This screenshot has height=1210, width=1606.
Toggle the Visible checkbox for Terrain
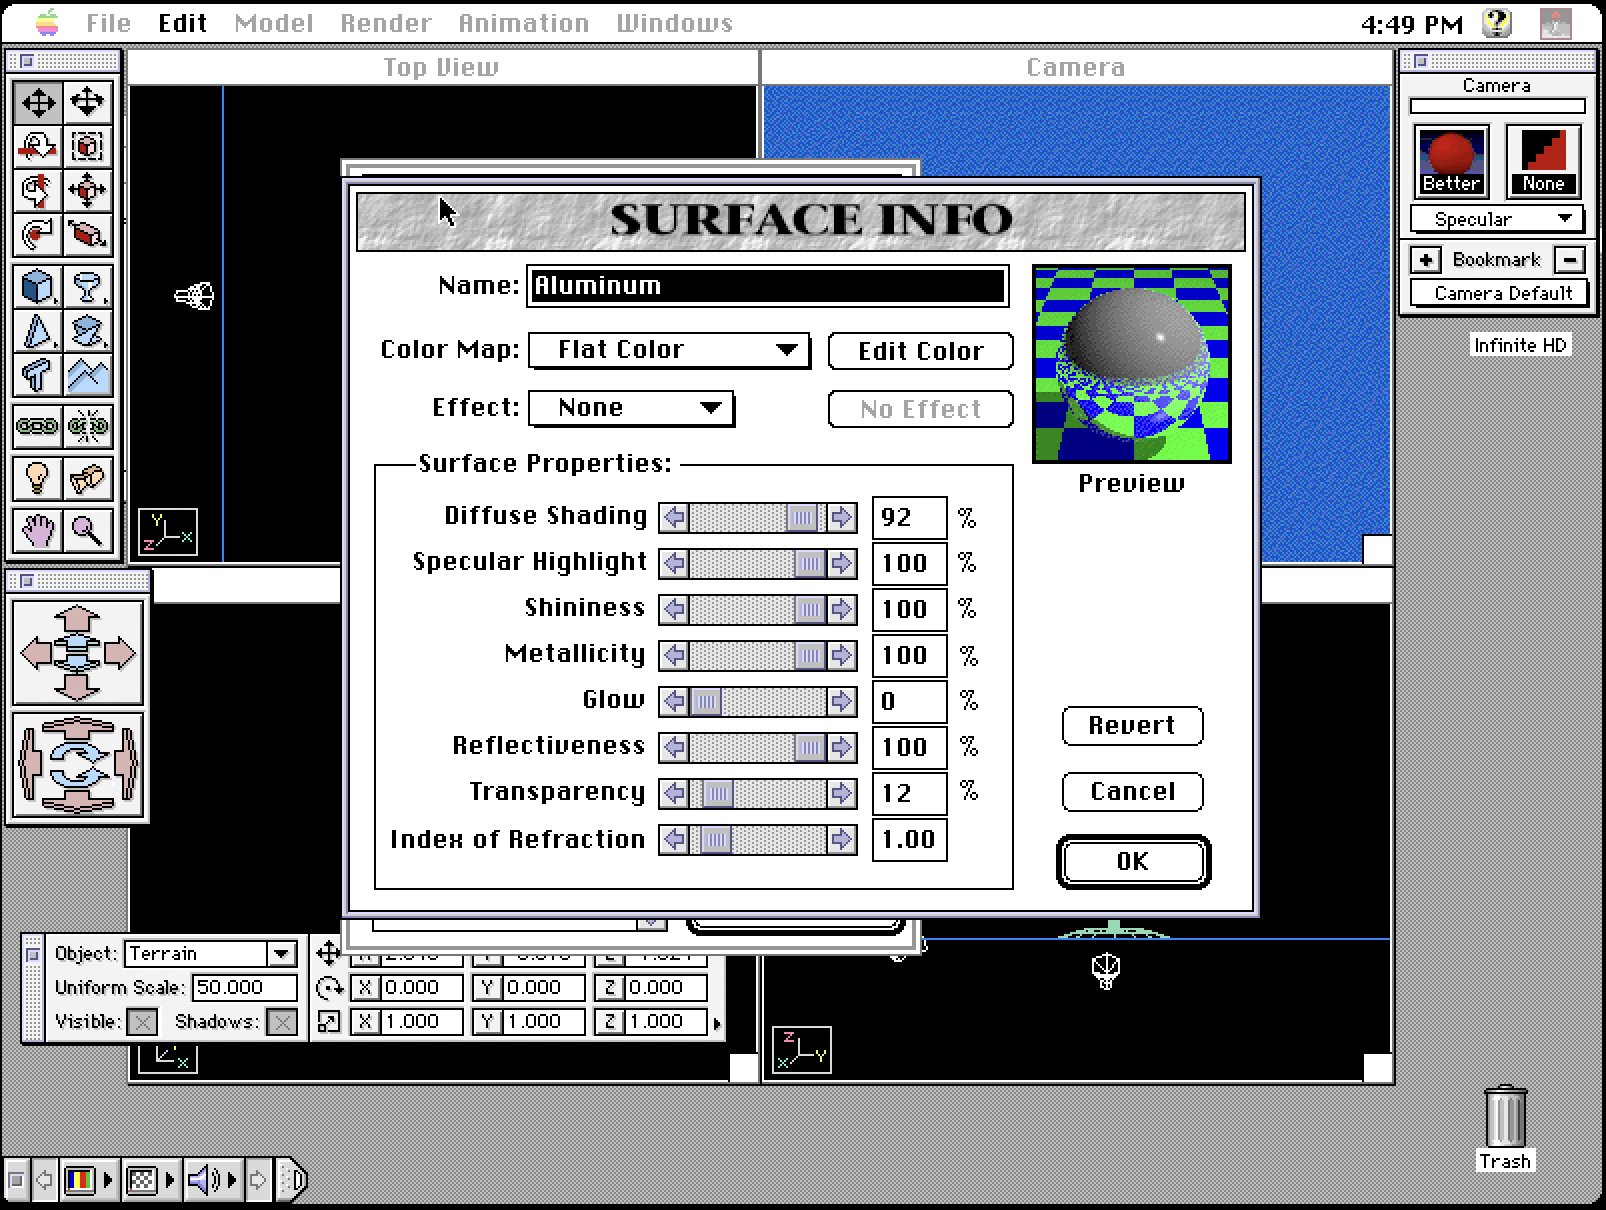(x=142, y=1021)
